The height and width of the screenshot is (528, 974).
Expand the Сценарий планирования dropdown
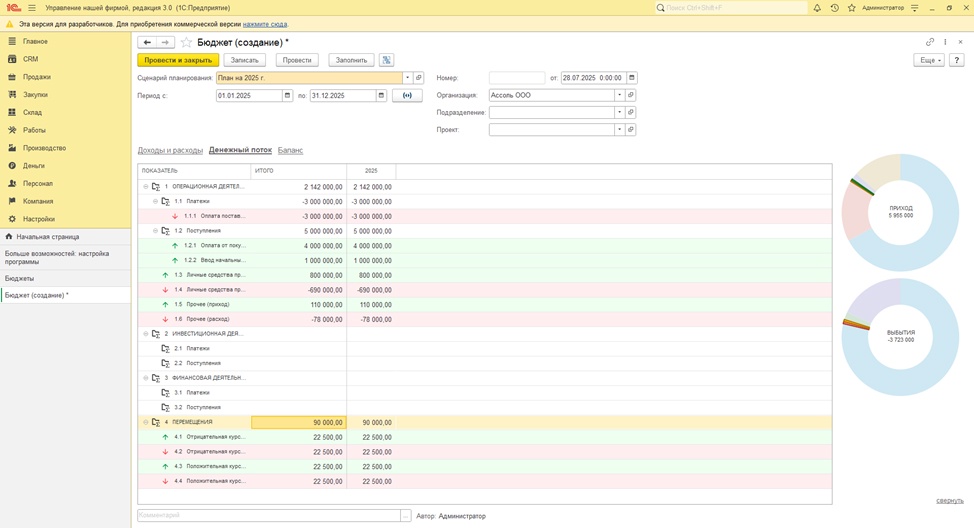point(407,78)
